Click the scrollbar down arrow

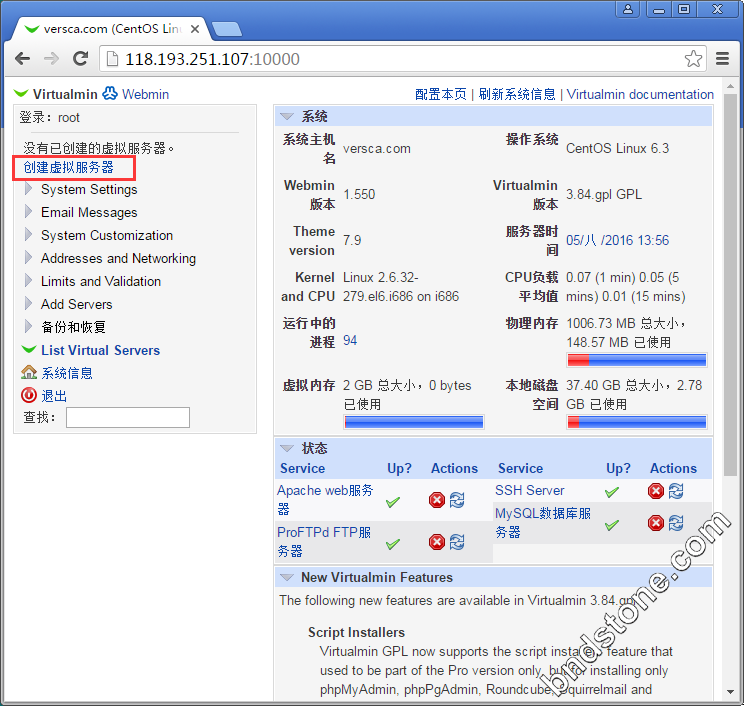pyautogui.click(x=730, y=692)
